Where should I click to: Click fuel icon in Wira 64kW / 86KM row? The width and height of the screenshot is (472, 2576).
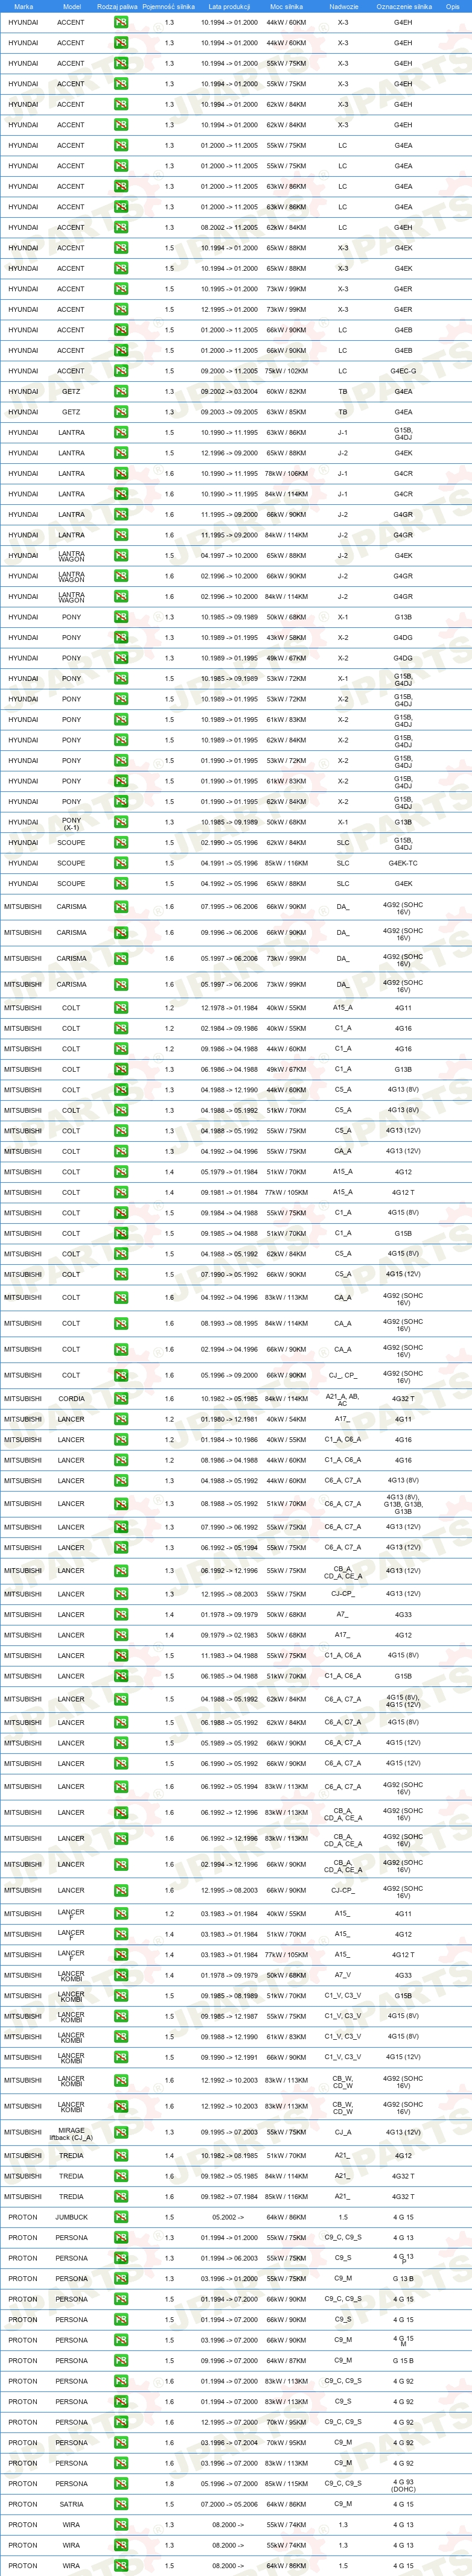coord(121,2566)
